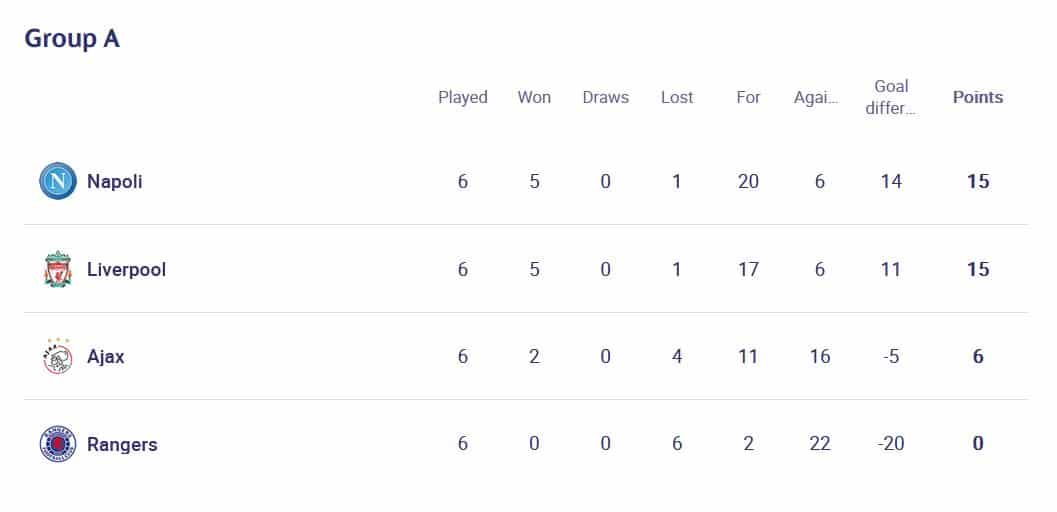
Task: Click the Lost column header
Action: tap(677, 98)
